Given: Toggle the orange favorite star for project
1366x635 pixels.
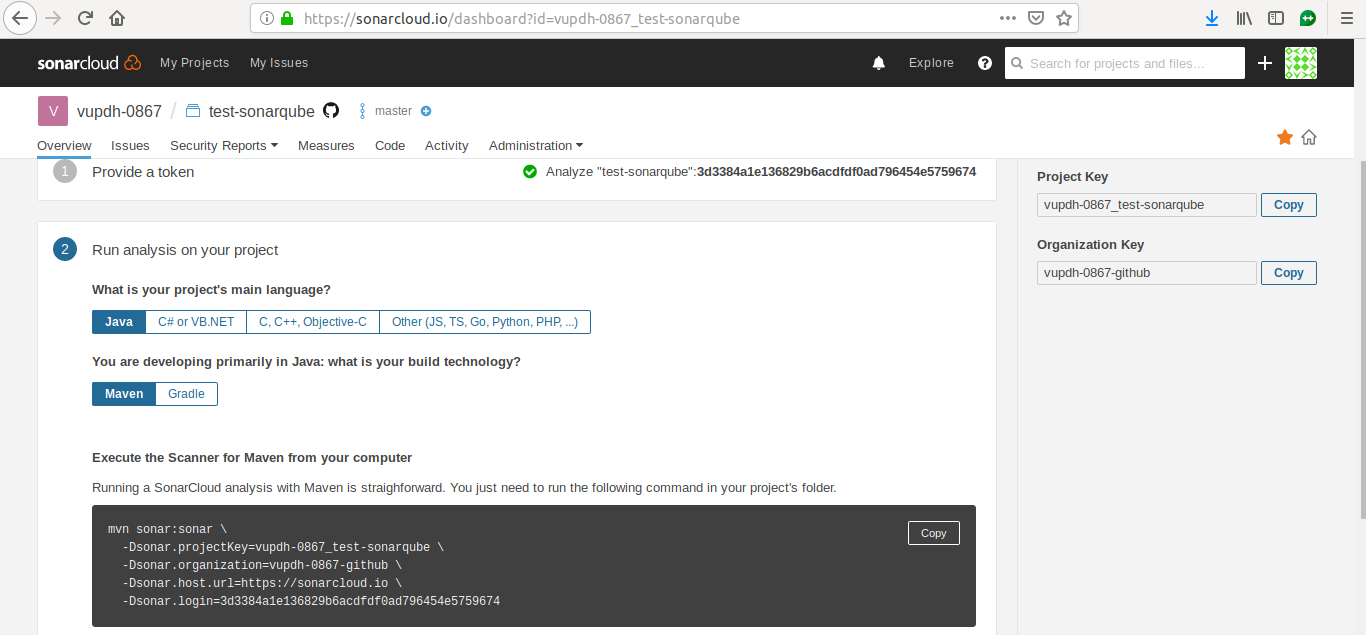Looking at the screenshot, I should point(1285,138).
